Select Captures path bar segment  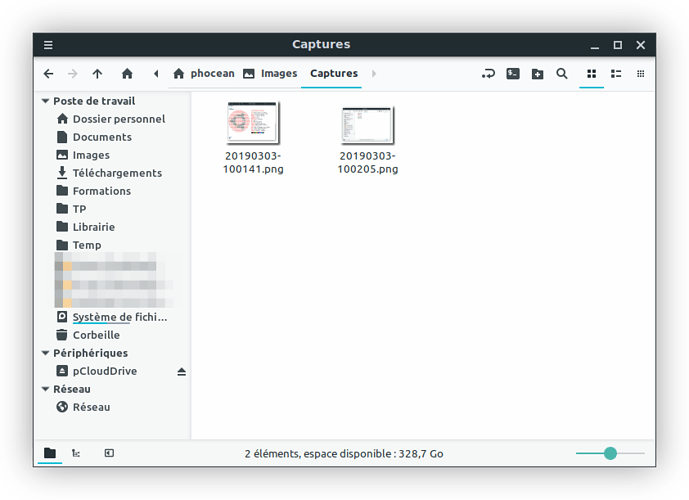[x=334, y=73]
